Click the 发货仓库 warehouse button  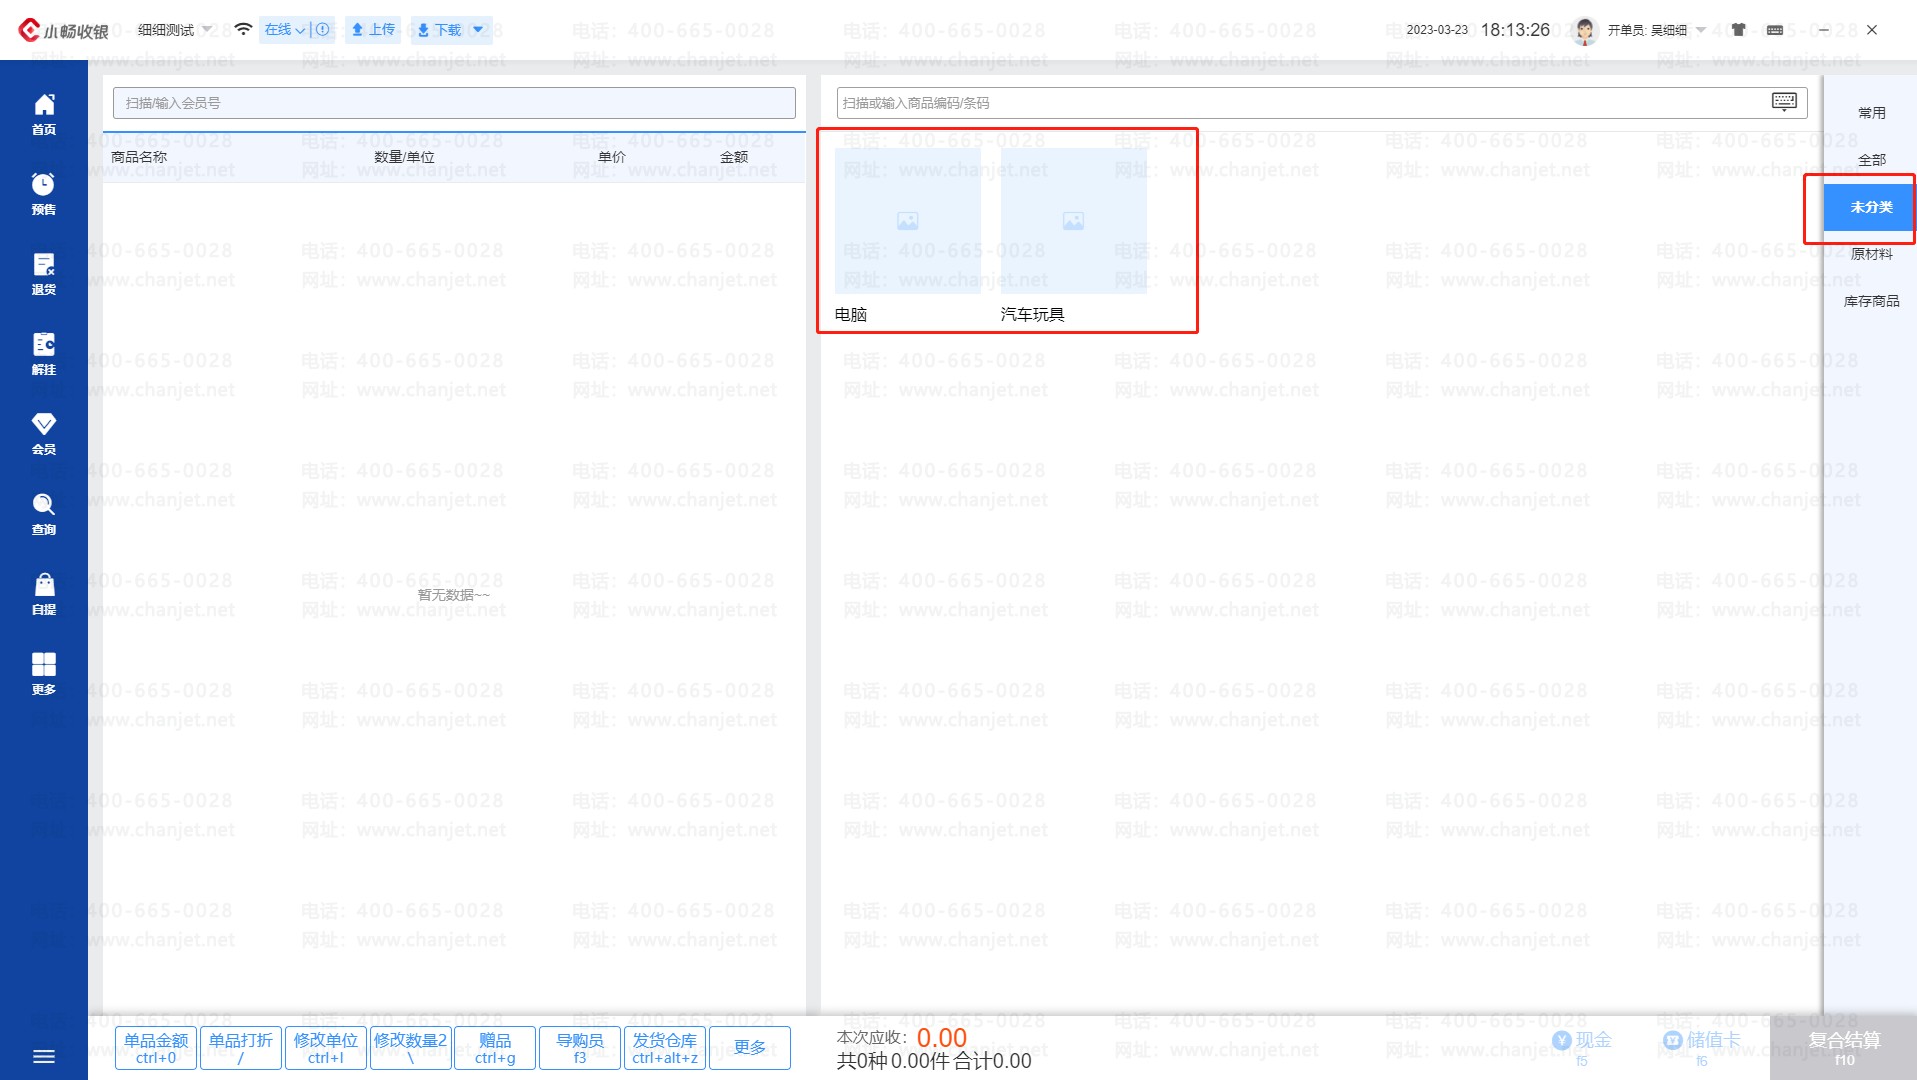(665, 1048)
